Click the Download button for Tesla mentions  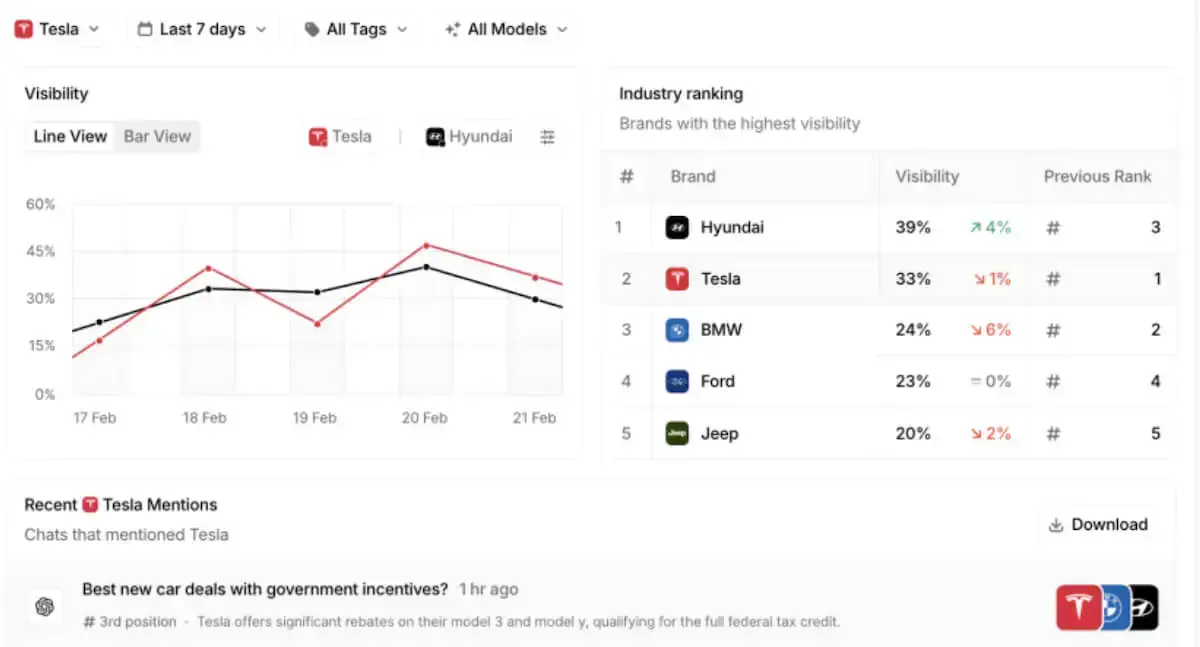pyautogui.click(x=1098, y=524)
